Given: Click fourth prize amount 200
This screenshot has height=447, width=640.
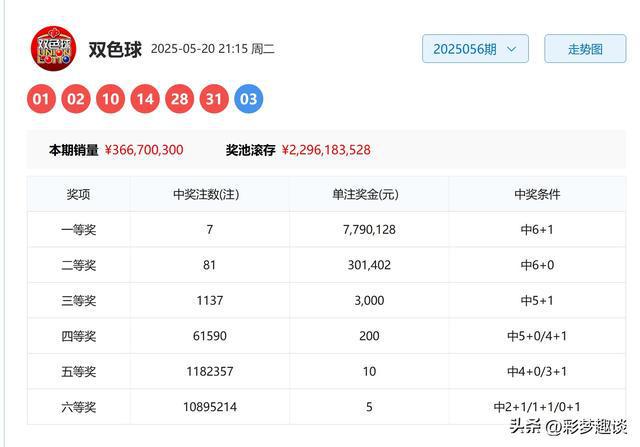Looking at the screenshot, I should pyautogui.click(x=369, y=336).
